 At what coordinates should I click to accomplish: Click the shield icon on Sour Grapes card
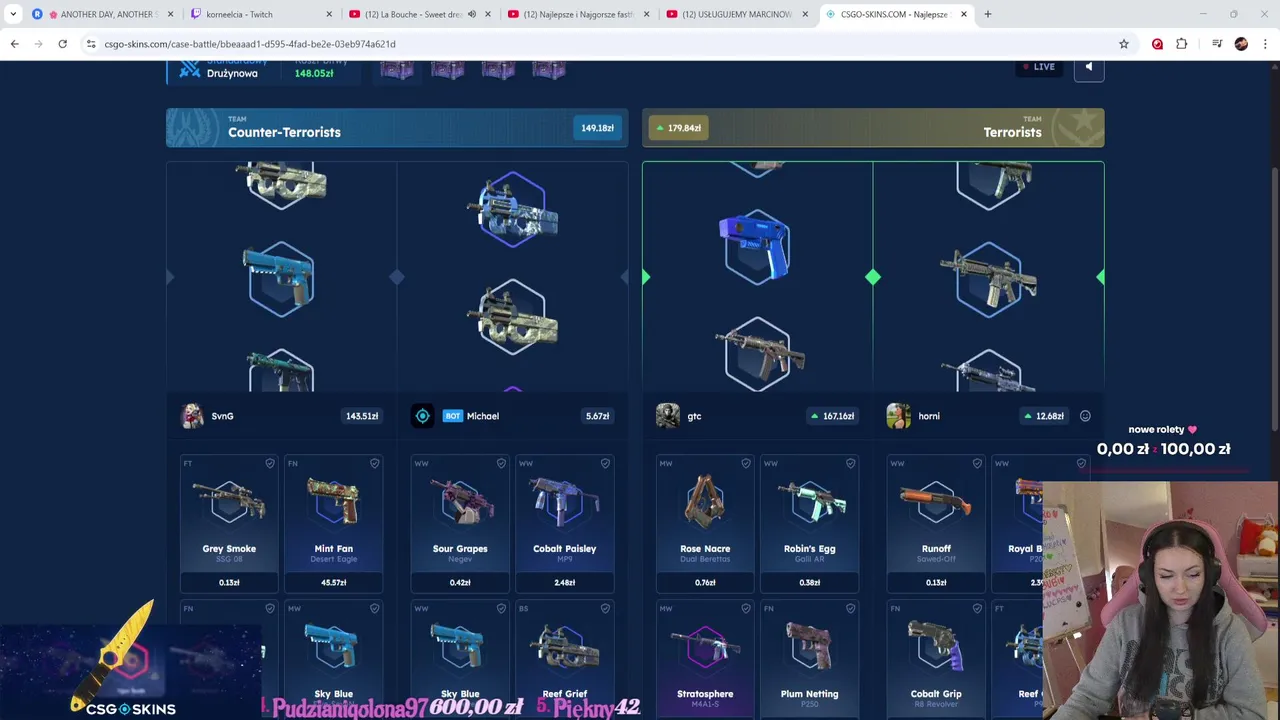click(x=501, y=463)
